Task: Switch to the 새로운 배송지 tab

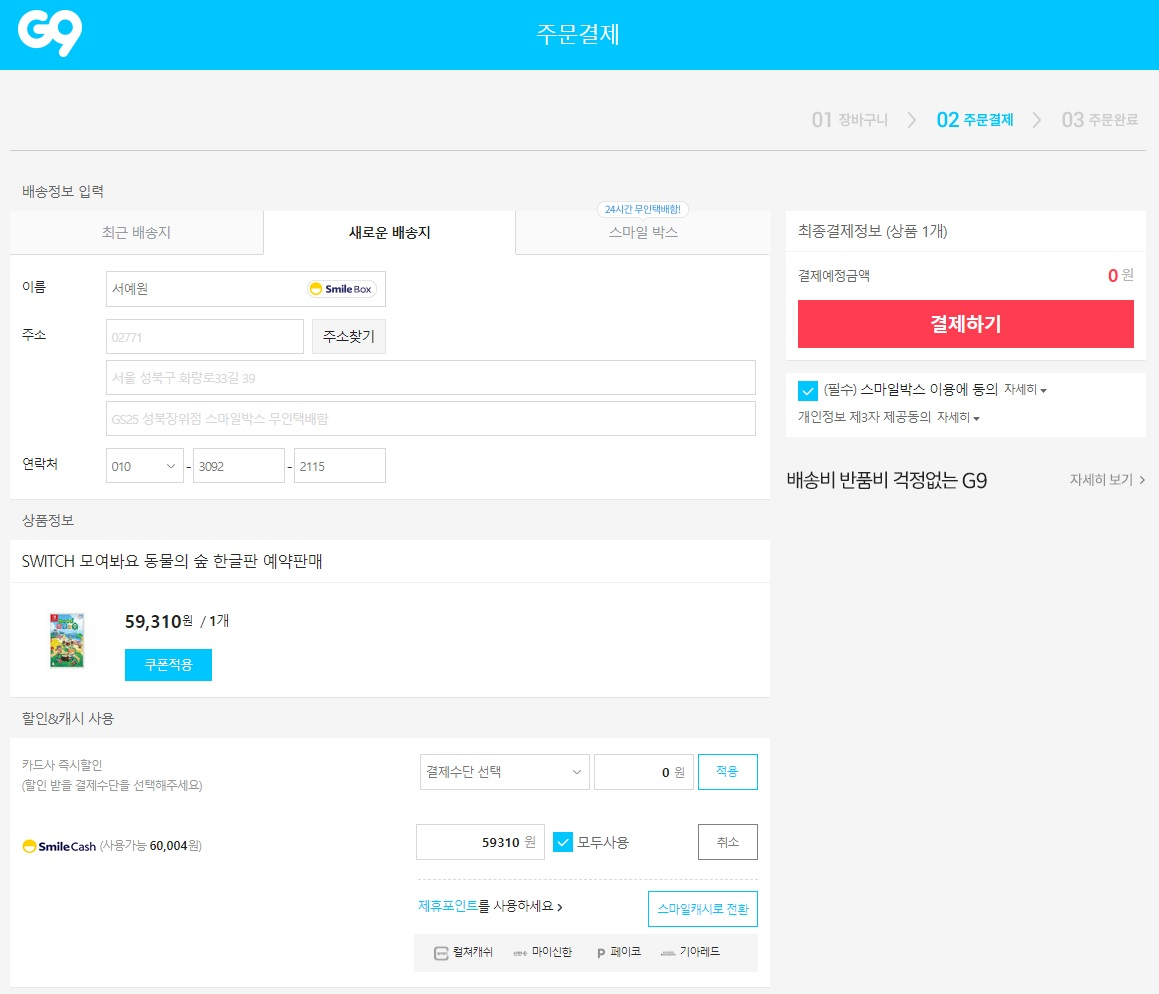Action: pos(390,233)
